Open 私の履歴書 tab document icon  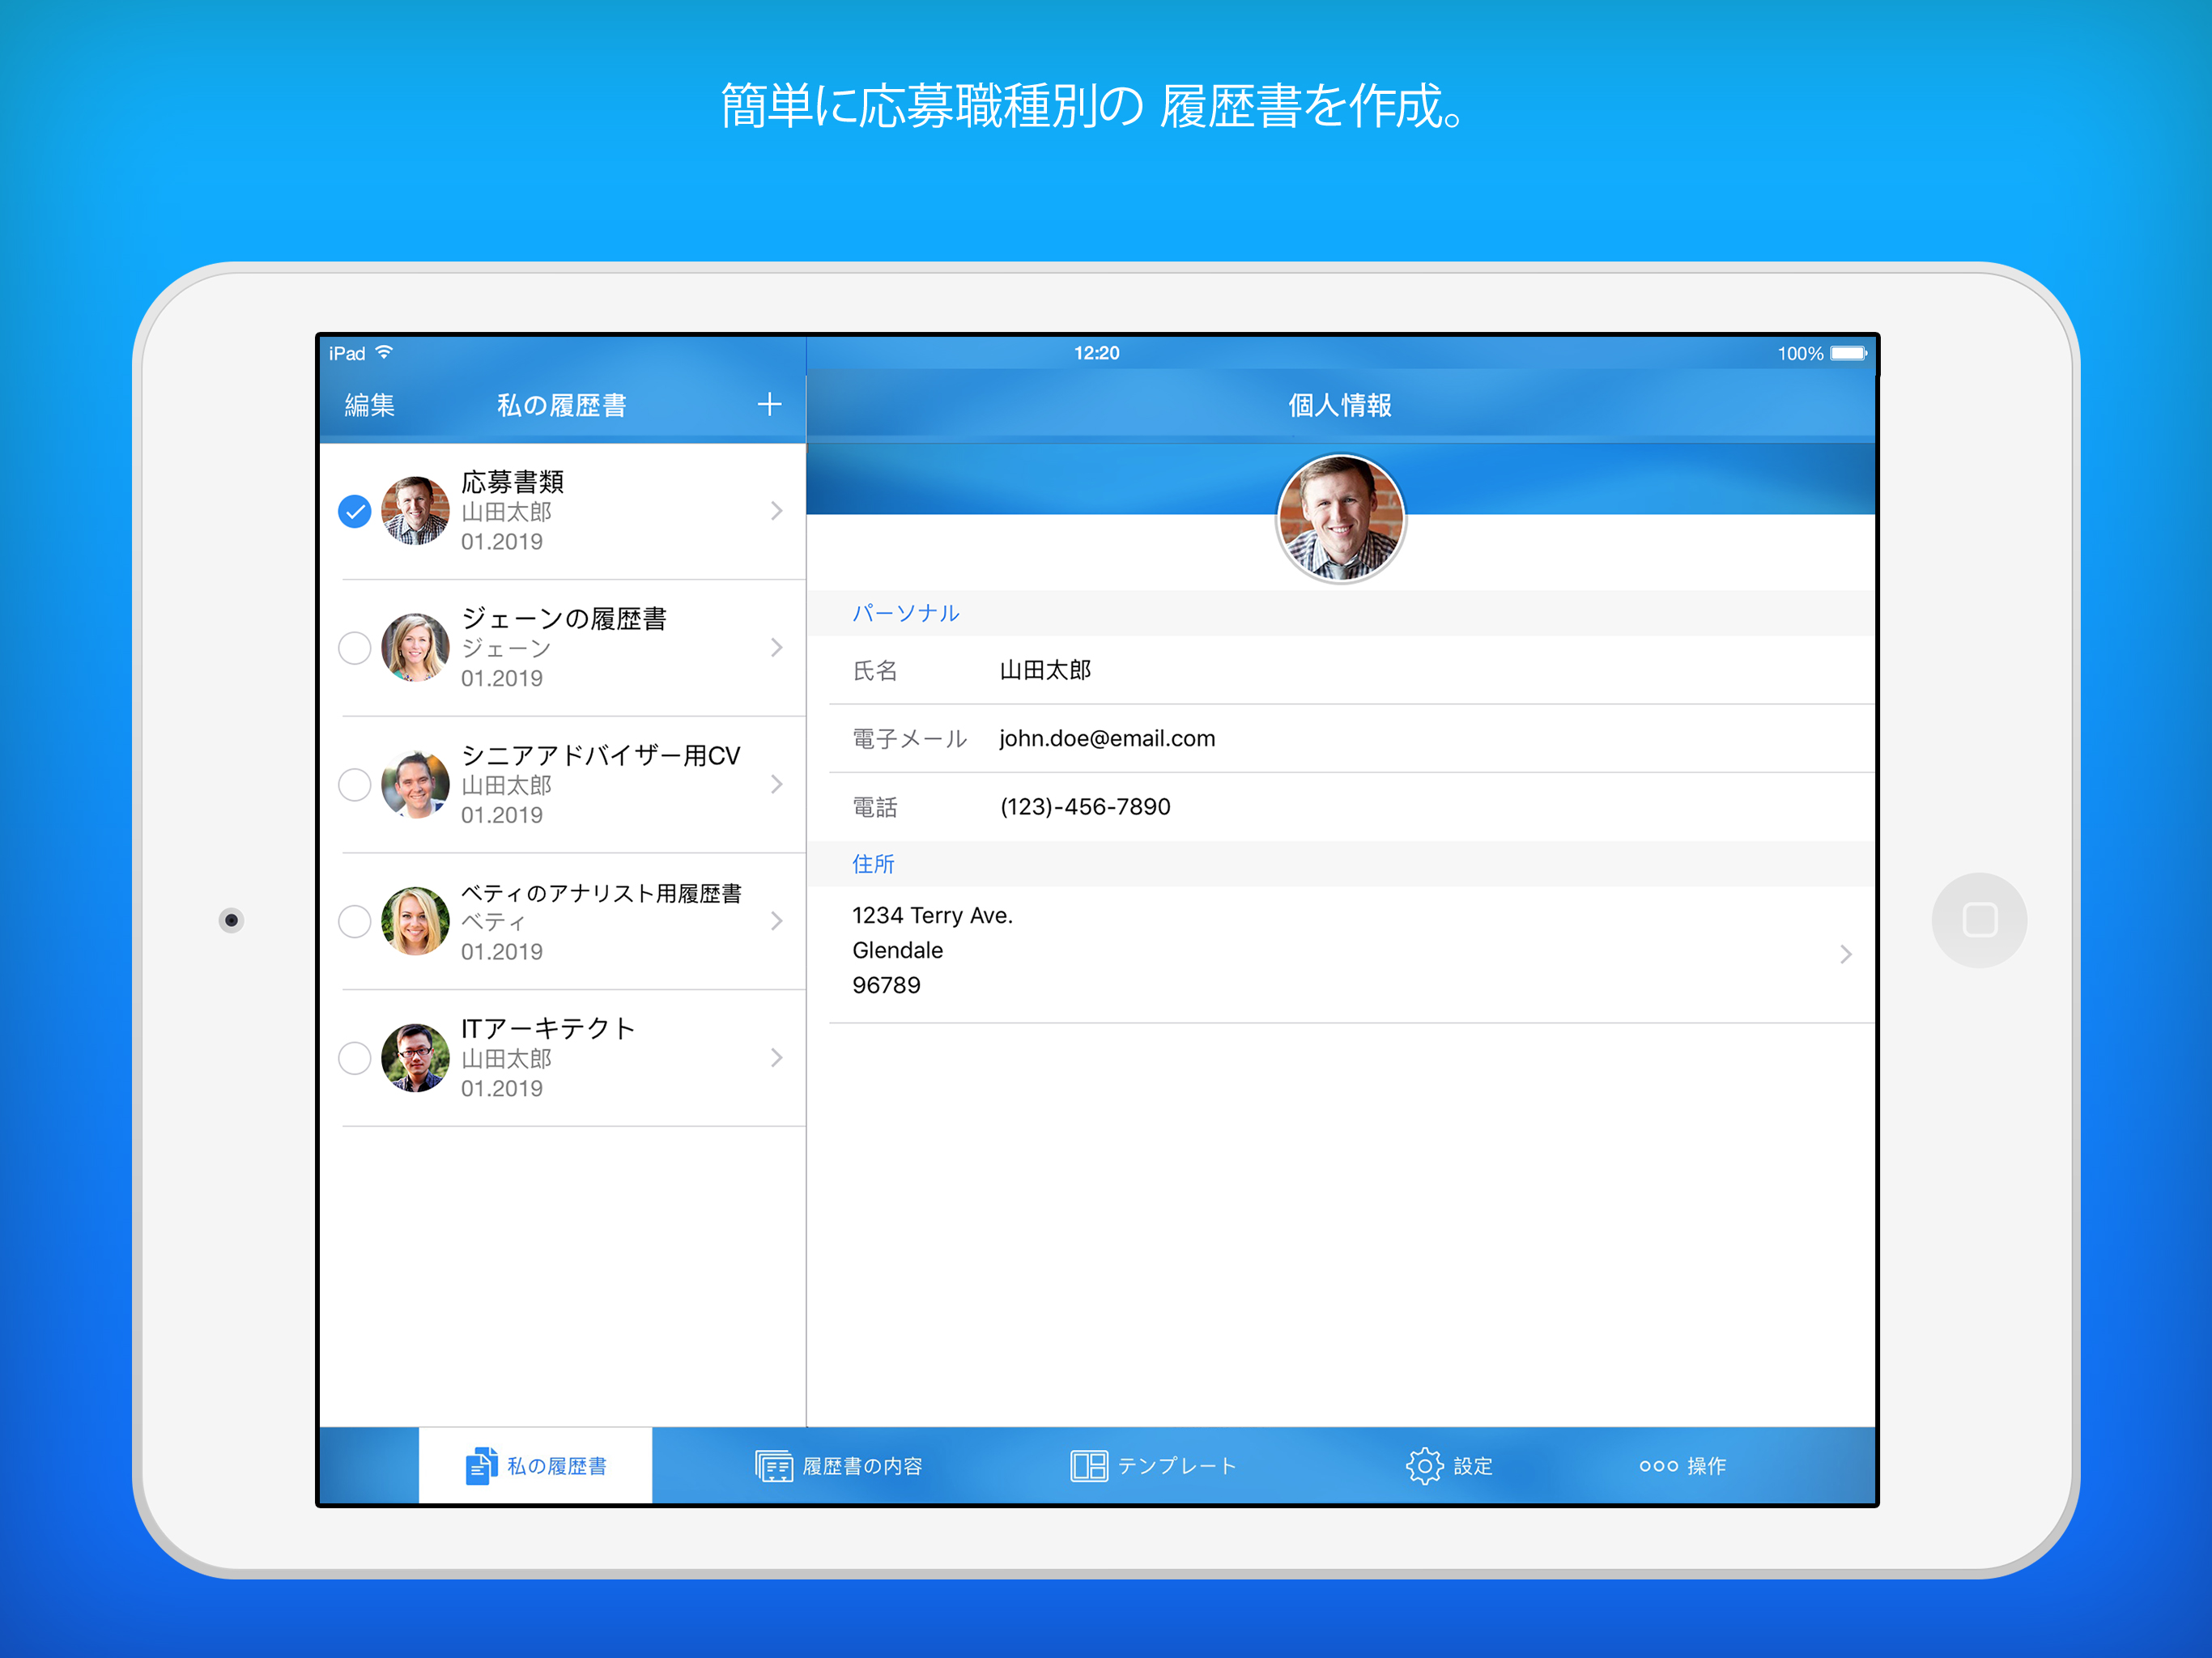tap(481, 1466)
